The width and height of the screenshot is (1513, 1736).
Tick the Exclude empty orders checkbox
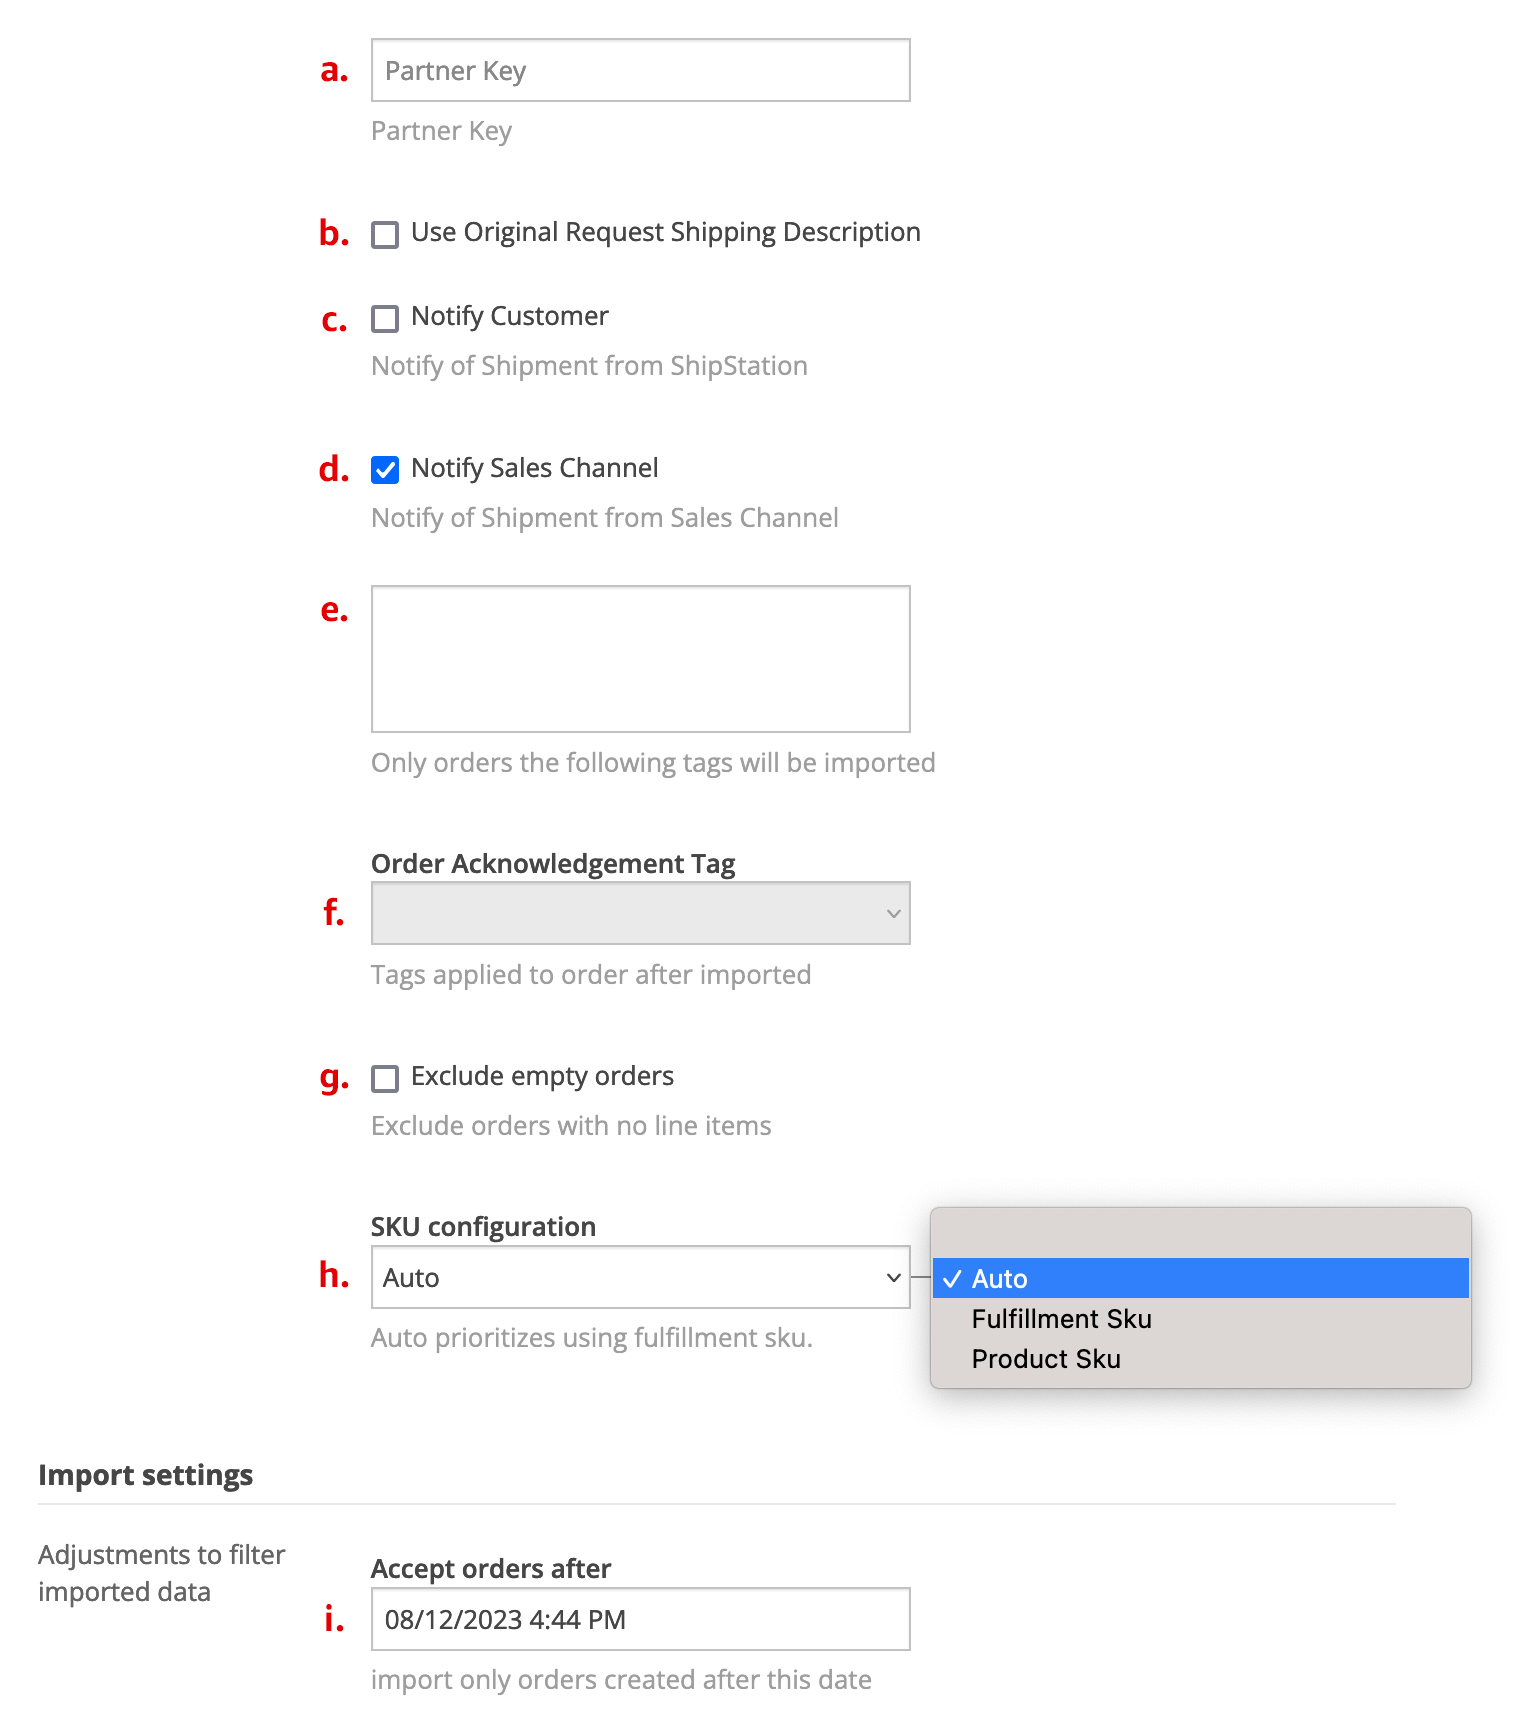pos(385,1079)
